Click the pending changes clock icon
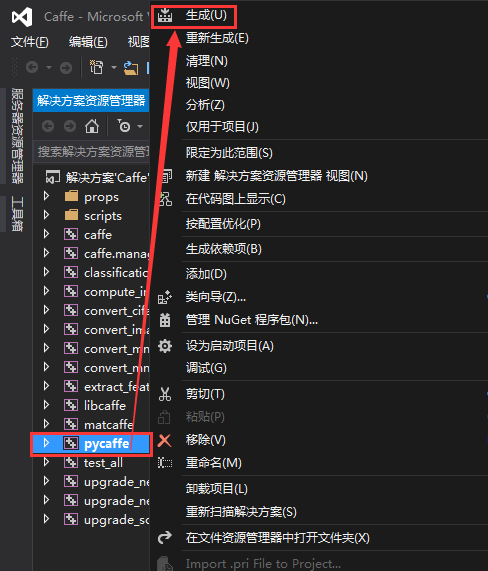The width and height of the screenshot is (488, 571). click(124, 126)
